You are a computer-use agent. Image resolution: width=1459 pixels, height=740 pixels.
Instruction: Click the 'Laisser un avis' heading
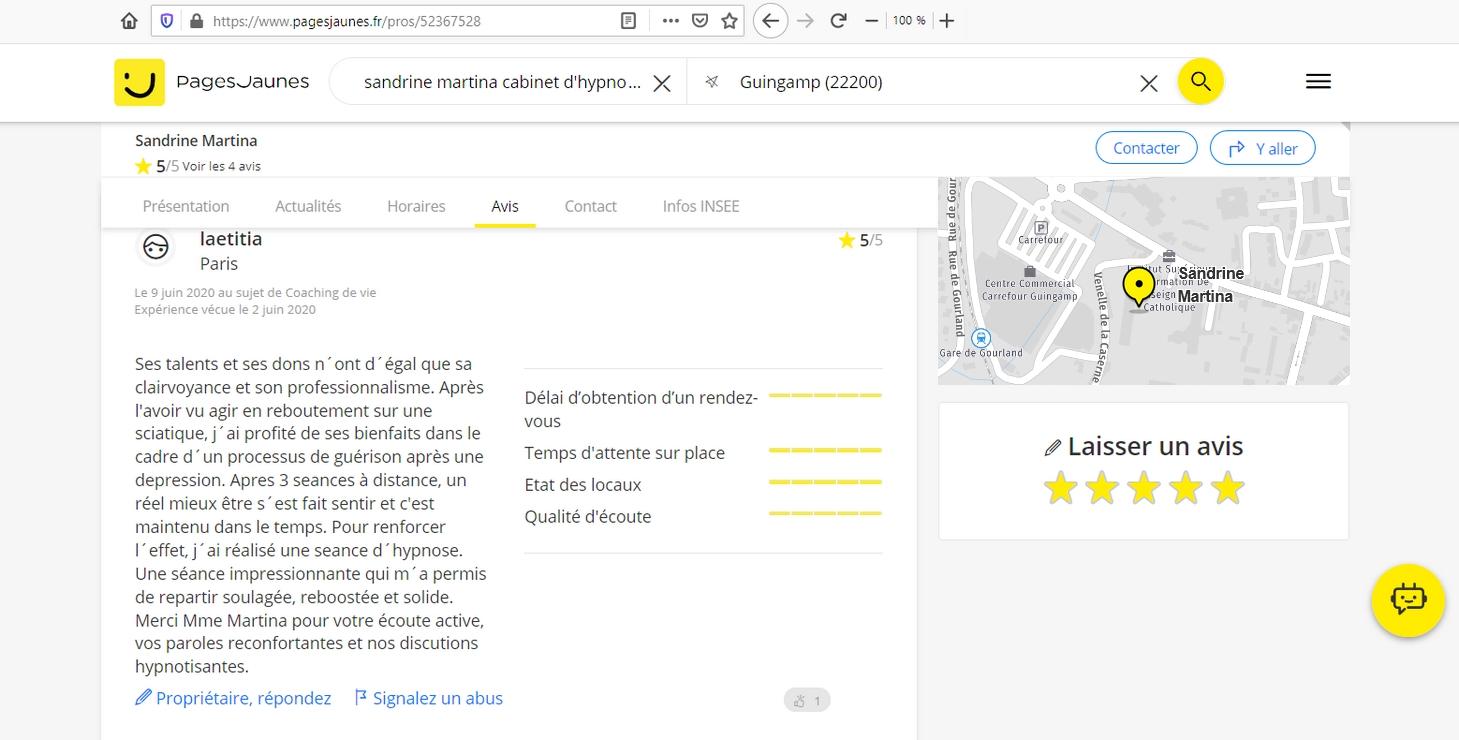point(1144,447)
